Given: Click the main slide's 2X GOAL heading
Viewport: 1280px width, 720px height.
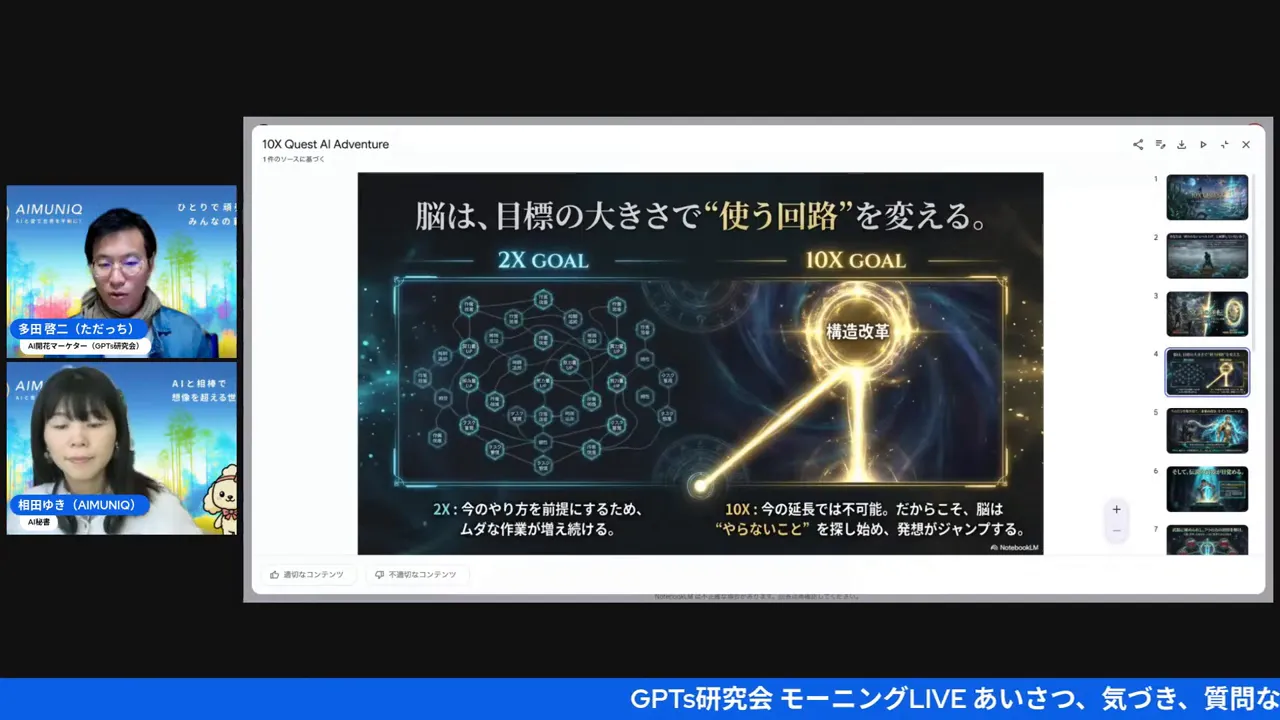Looking at the screenshot, I should 543,261.
